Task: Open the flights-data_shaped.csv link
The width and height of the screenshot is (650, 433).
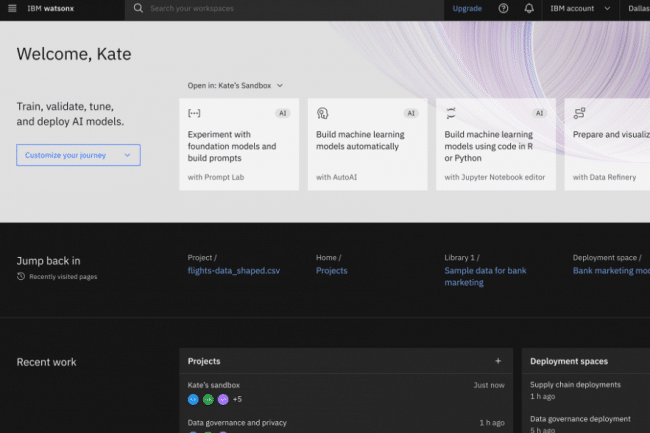Action: [233, 271]
